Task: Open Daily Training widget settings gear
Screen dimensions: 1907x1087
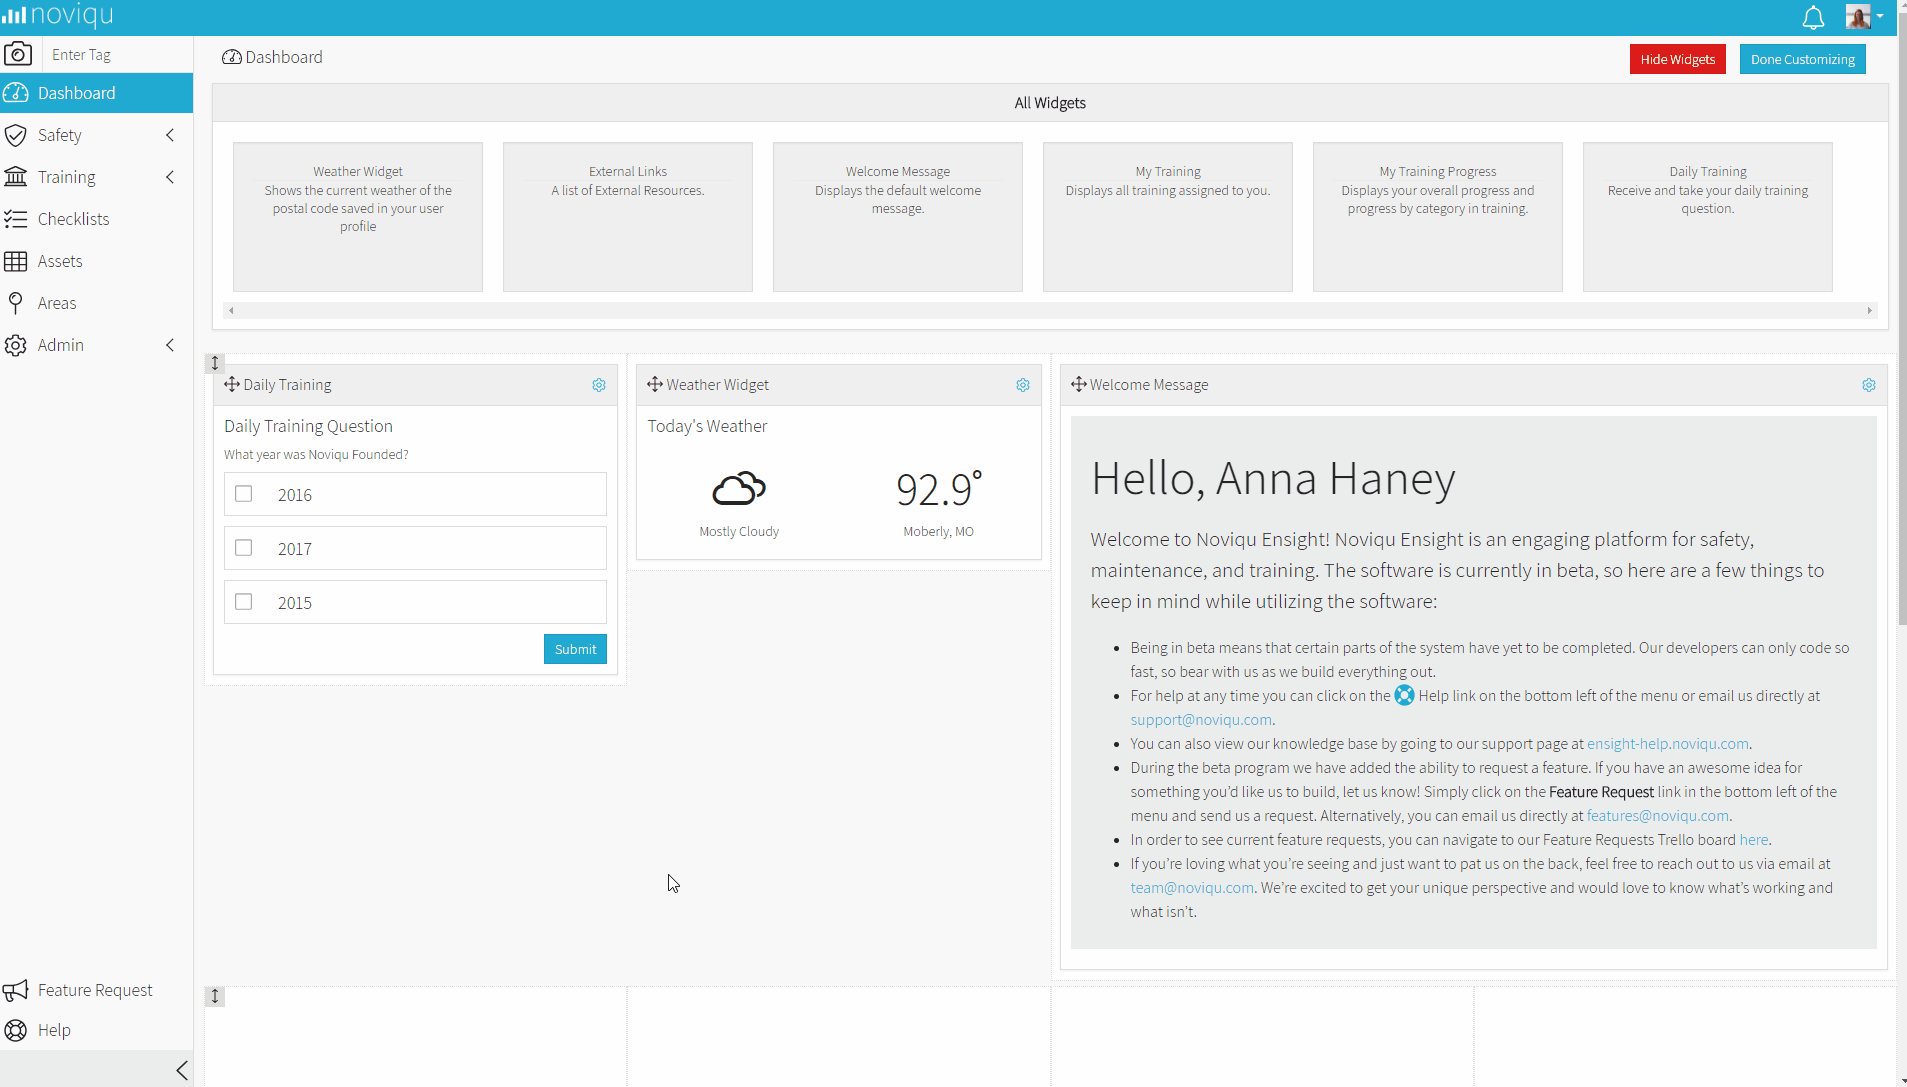Action: coord(599,385)
